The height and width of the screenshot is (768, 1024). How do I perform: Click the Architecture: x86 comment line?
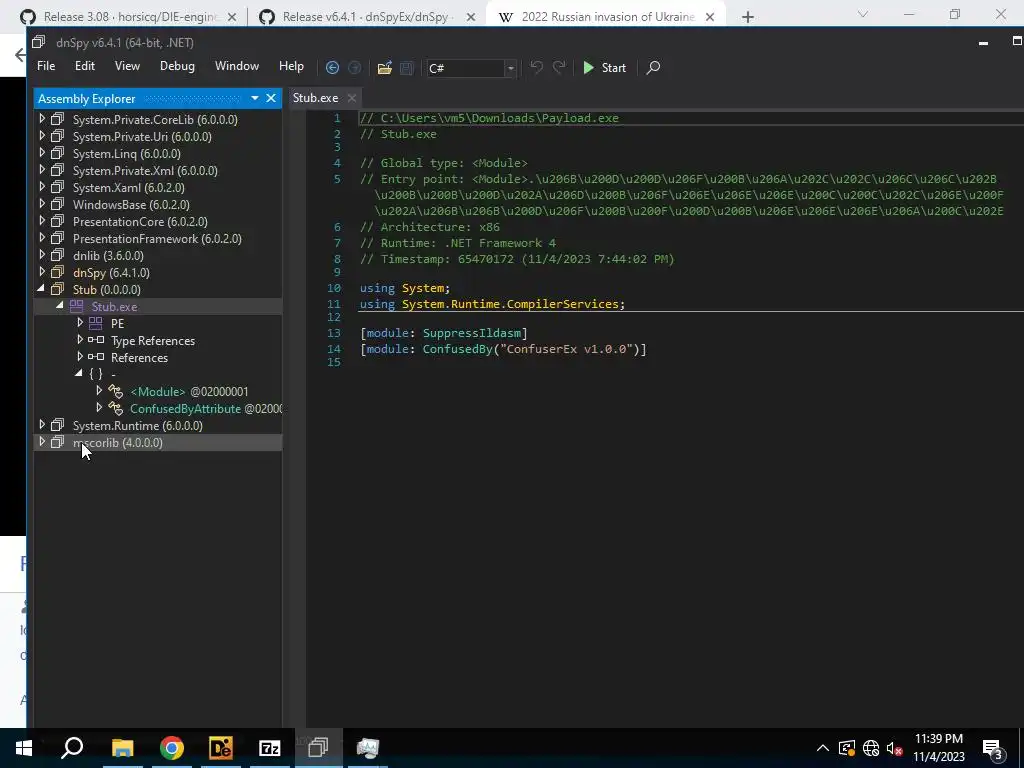430,227
